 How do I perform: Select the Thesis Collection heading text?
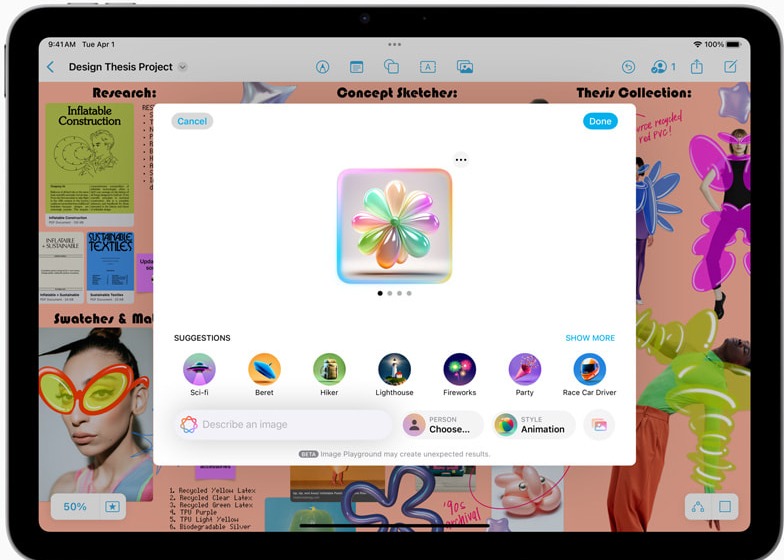tap(634, 93)
